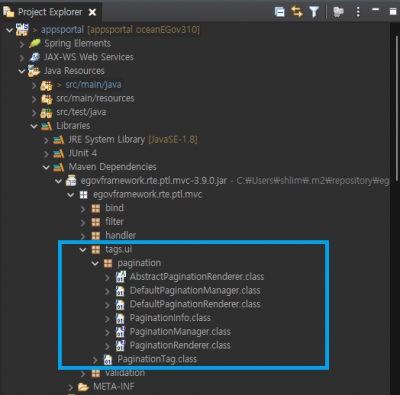The width and height of the screenshot is (400, 395).
Task: Click the focus on active task icon
Action: click(x=338, y=12)
